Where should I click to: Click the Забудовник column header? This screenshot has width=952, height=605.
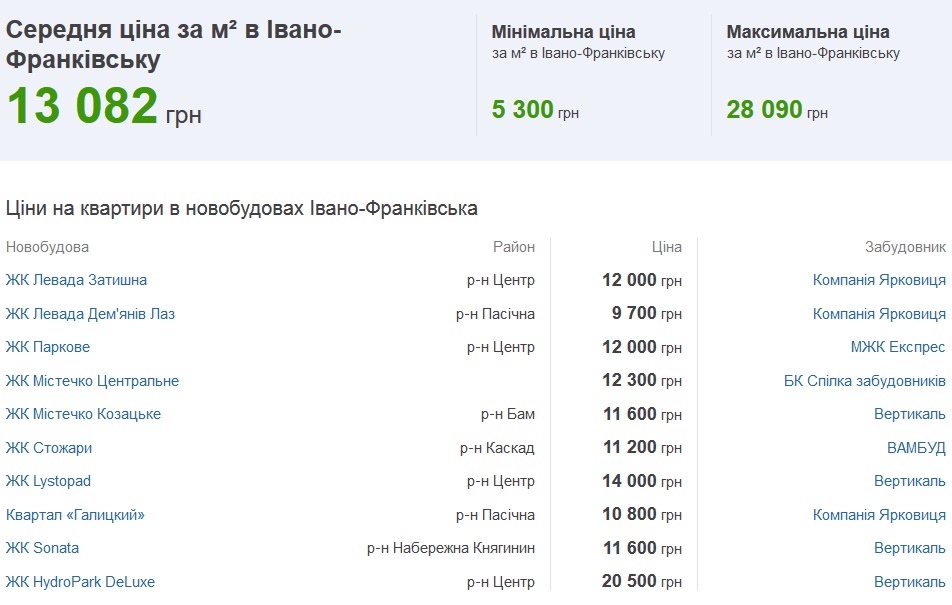(x=905, y=247)
